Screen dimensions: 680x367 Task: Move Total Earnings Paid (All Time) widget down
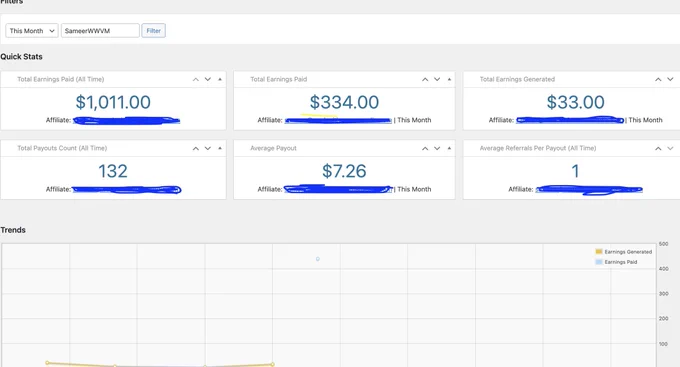(208, 79)
